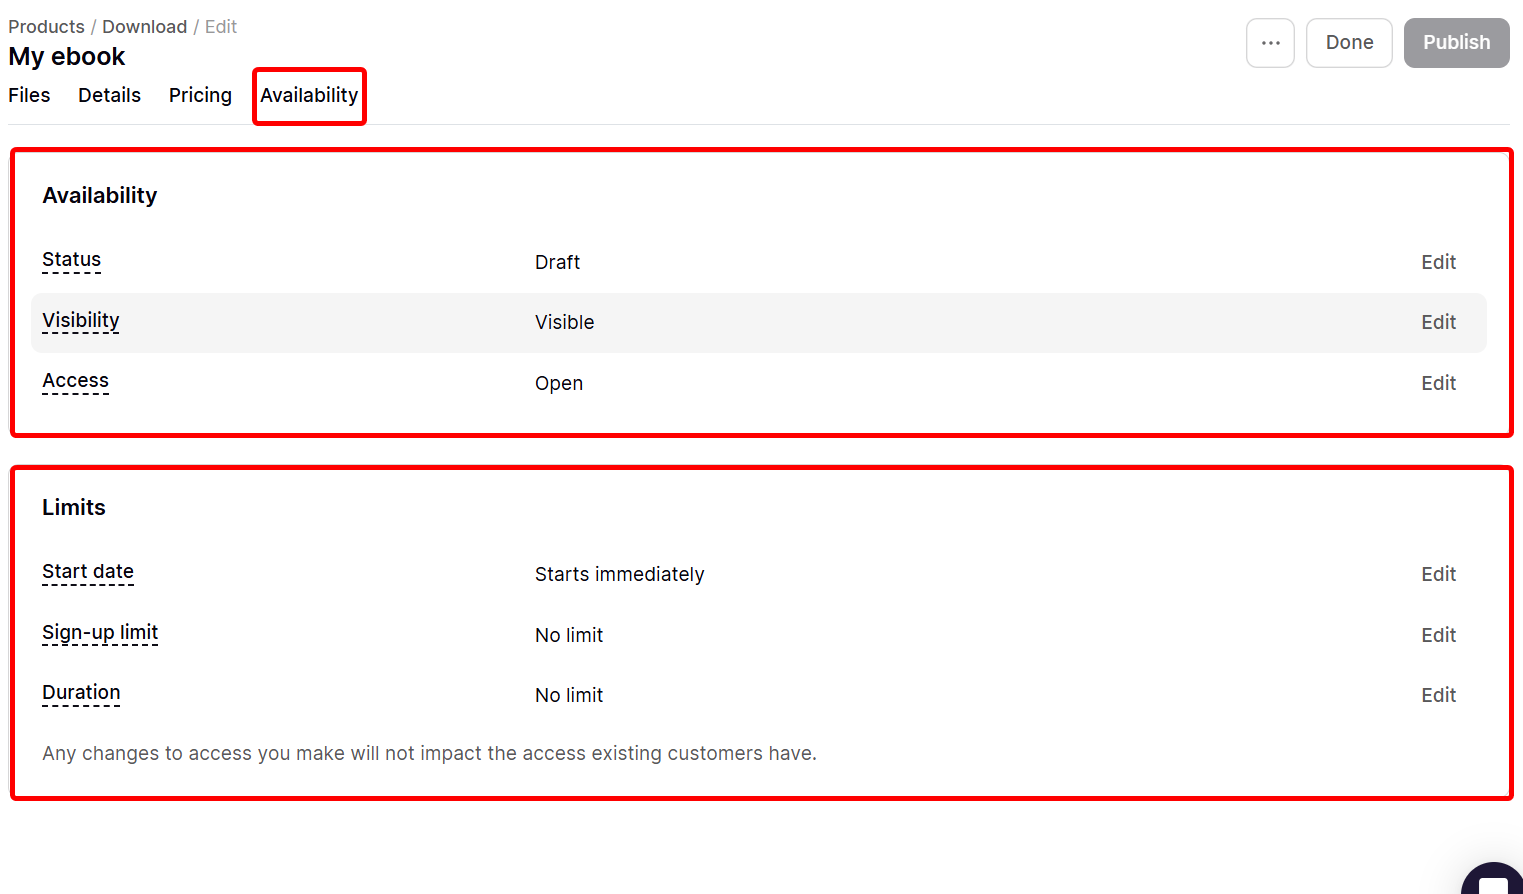Go to the Pricing tab
The image size is (1523, 894).
200,95
